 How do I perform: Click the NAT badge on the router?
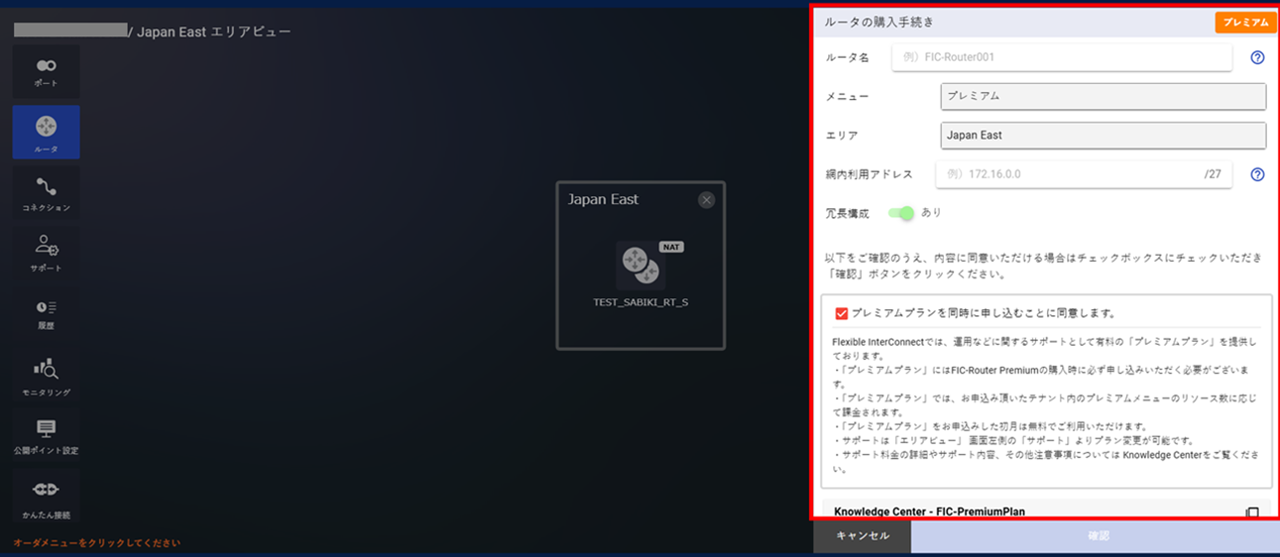671,246
